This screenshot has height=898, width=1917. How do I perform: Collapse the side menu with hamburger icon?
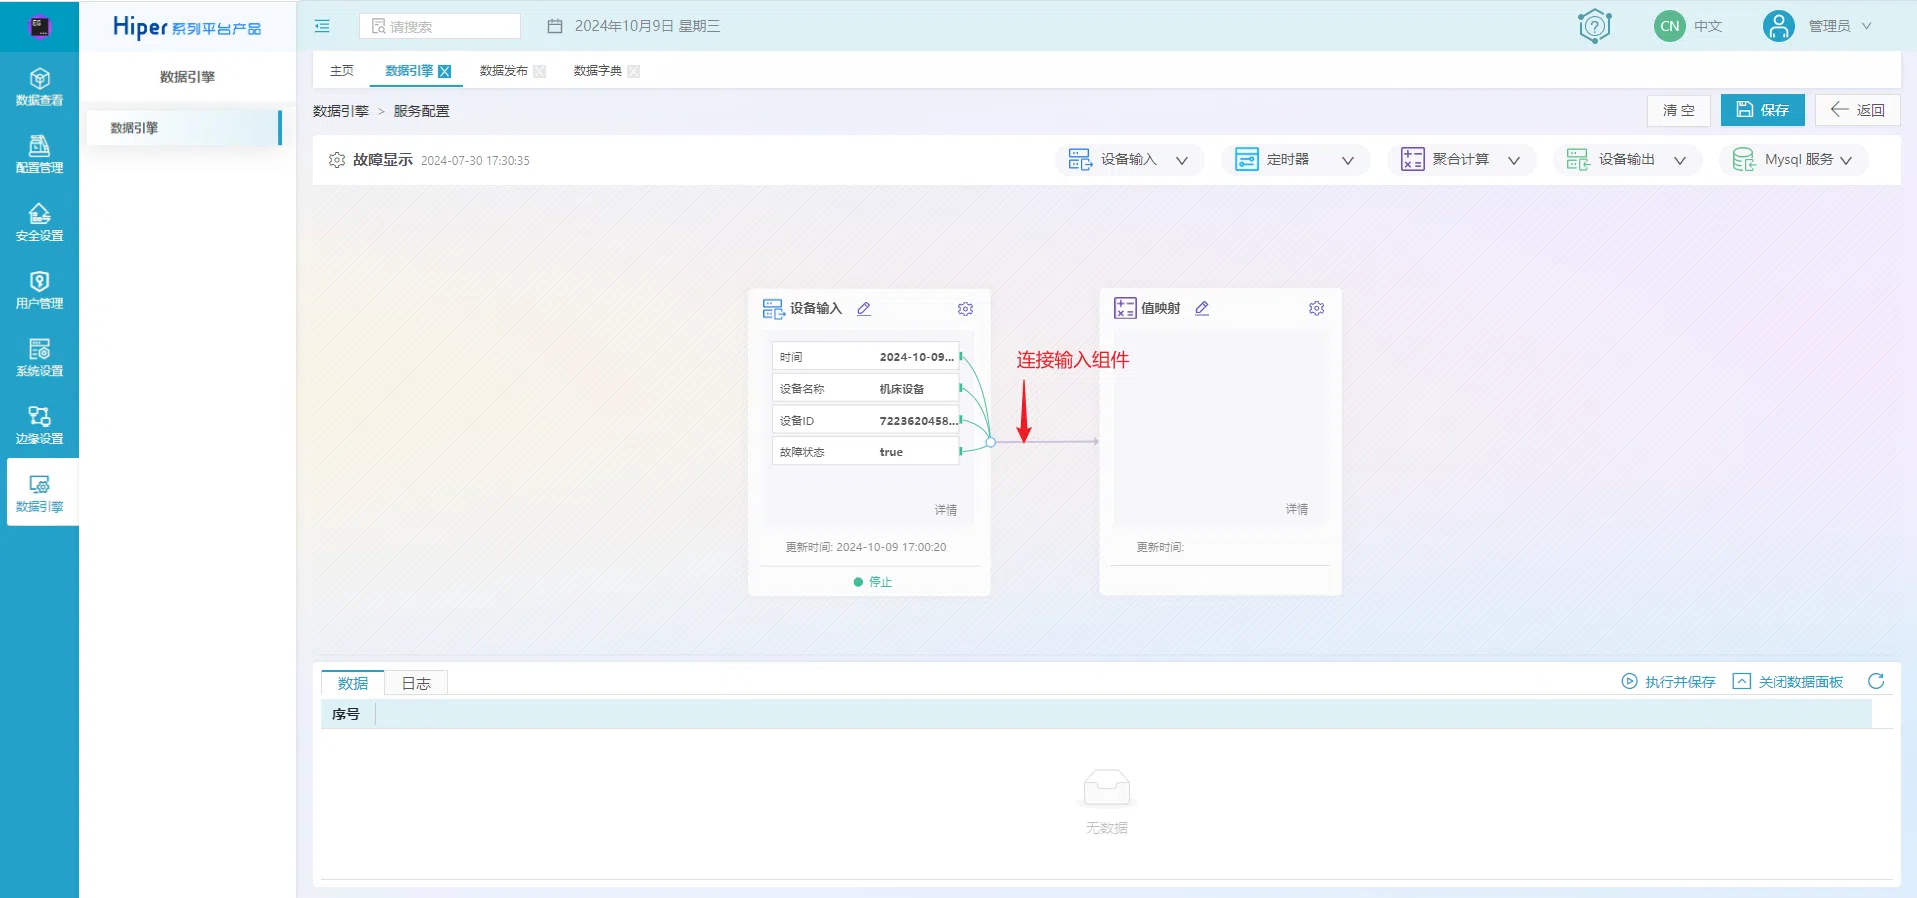click(322, 26)
